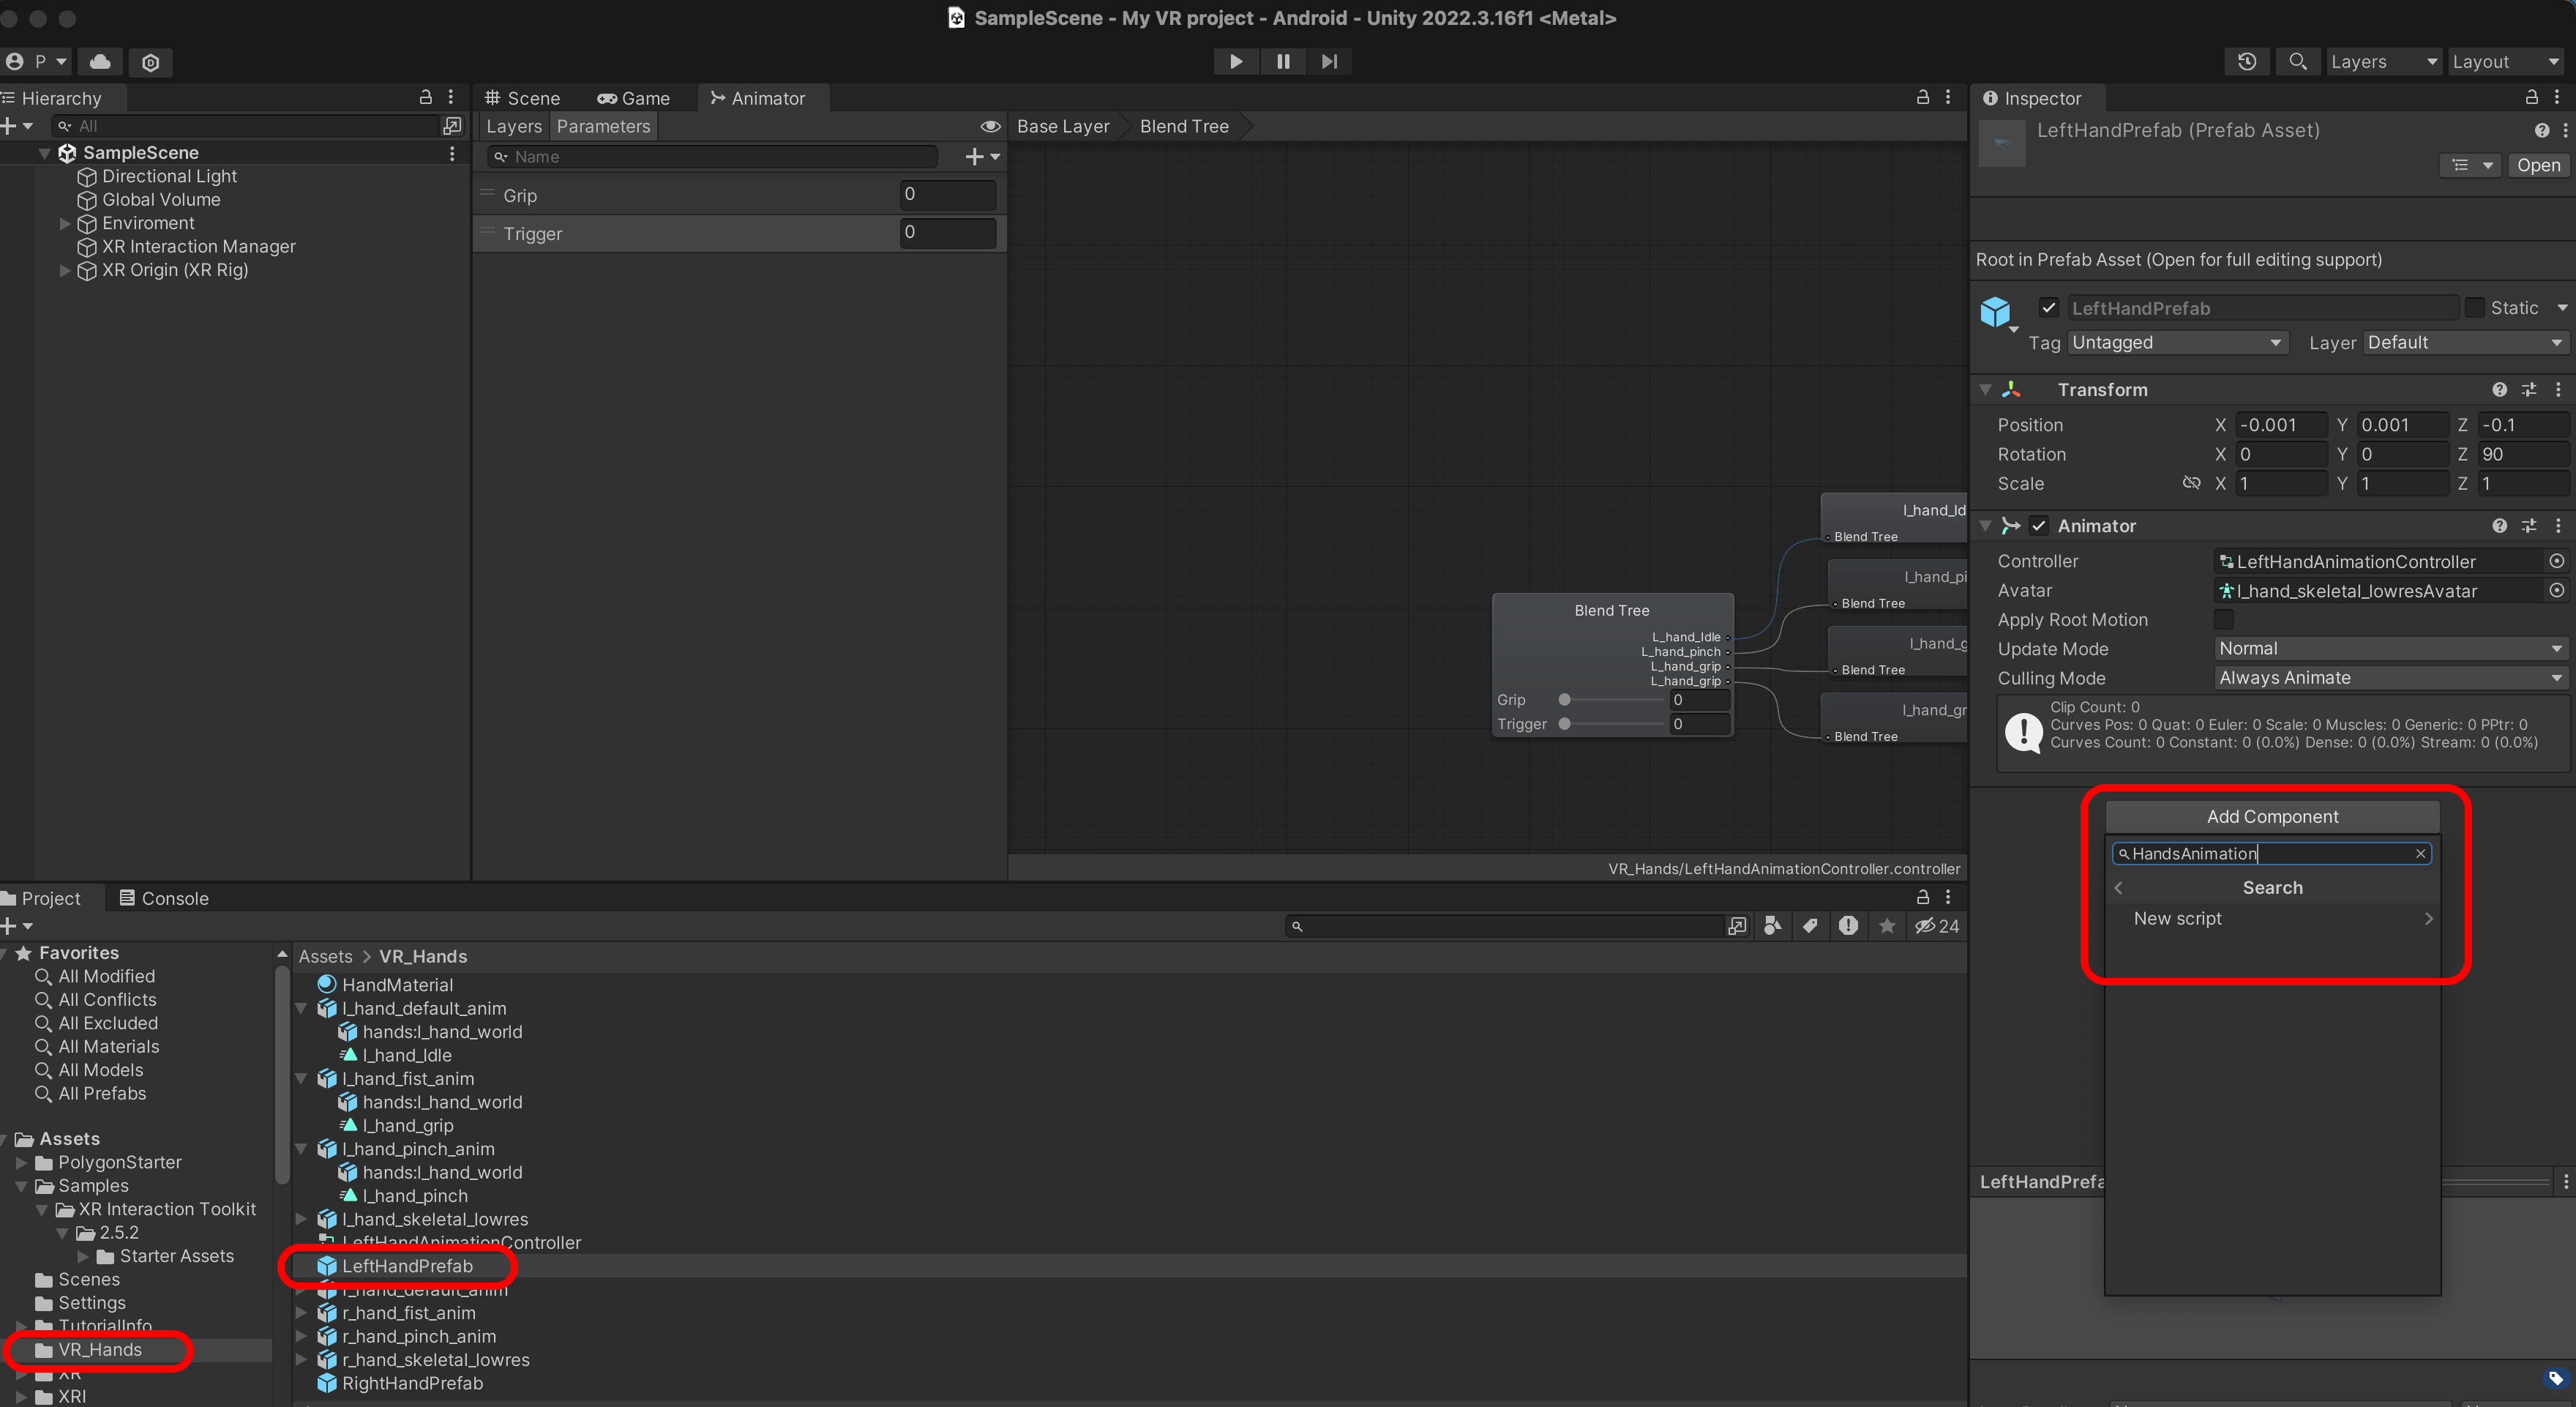The image size is (2576, 1407).
Task: Open Transform component help icon
Action: click(2499, 390)
